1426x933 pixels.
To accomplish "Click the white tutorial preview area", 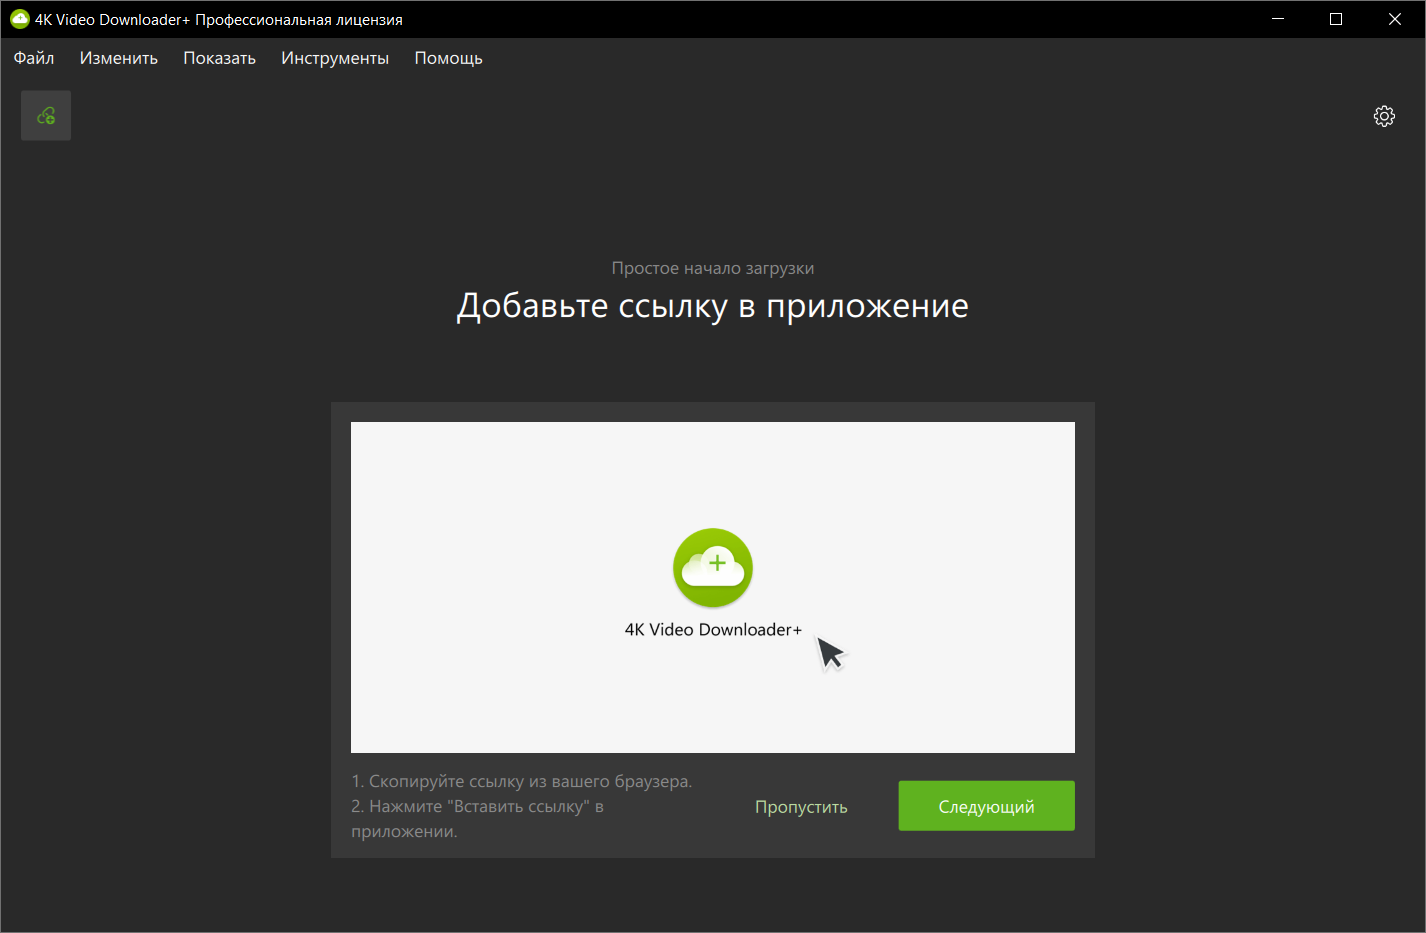I will [713, 587].
